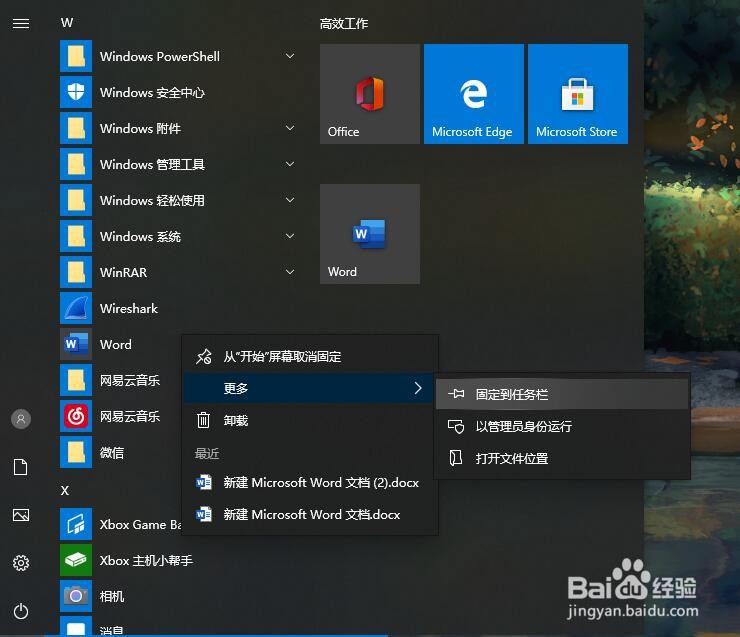Screen dimensions: 740x637
Task: Click the trash icon next to 卸载
Action: [203, 420]
